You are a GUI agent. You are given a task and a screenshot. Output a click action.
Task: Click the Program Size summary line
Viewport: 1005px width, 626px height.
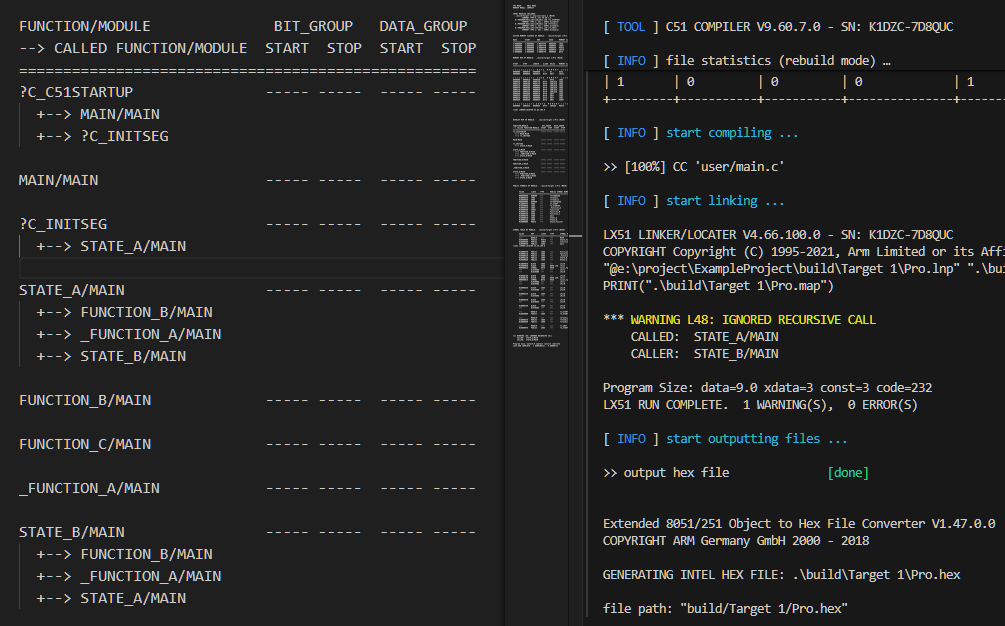[x=768, y=387]
